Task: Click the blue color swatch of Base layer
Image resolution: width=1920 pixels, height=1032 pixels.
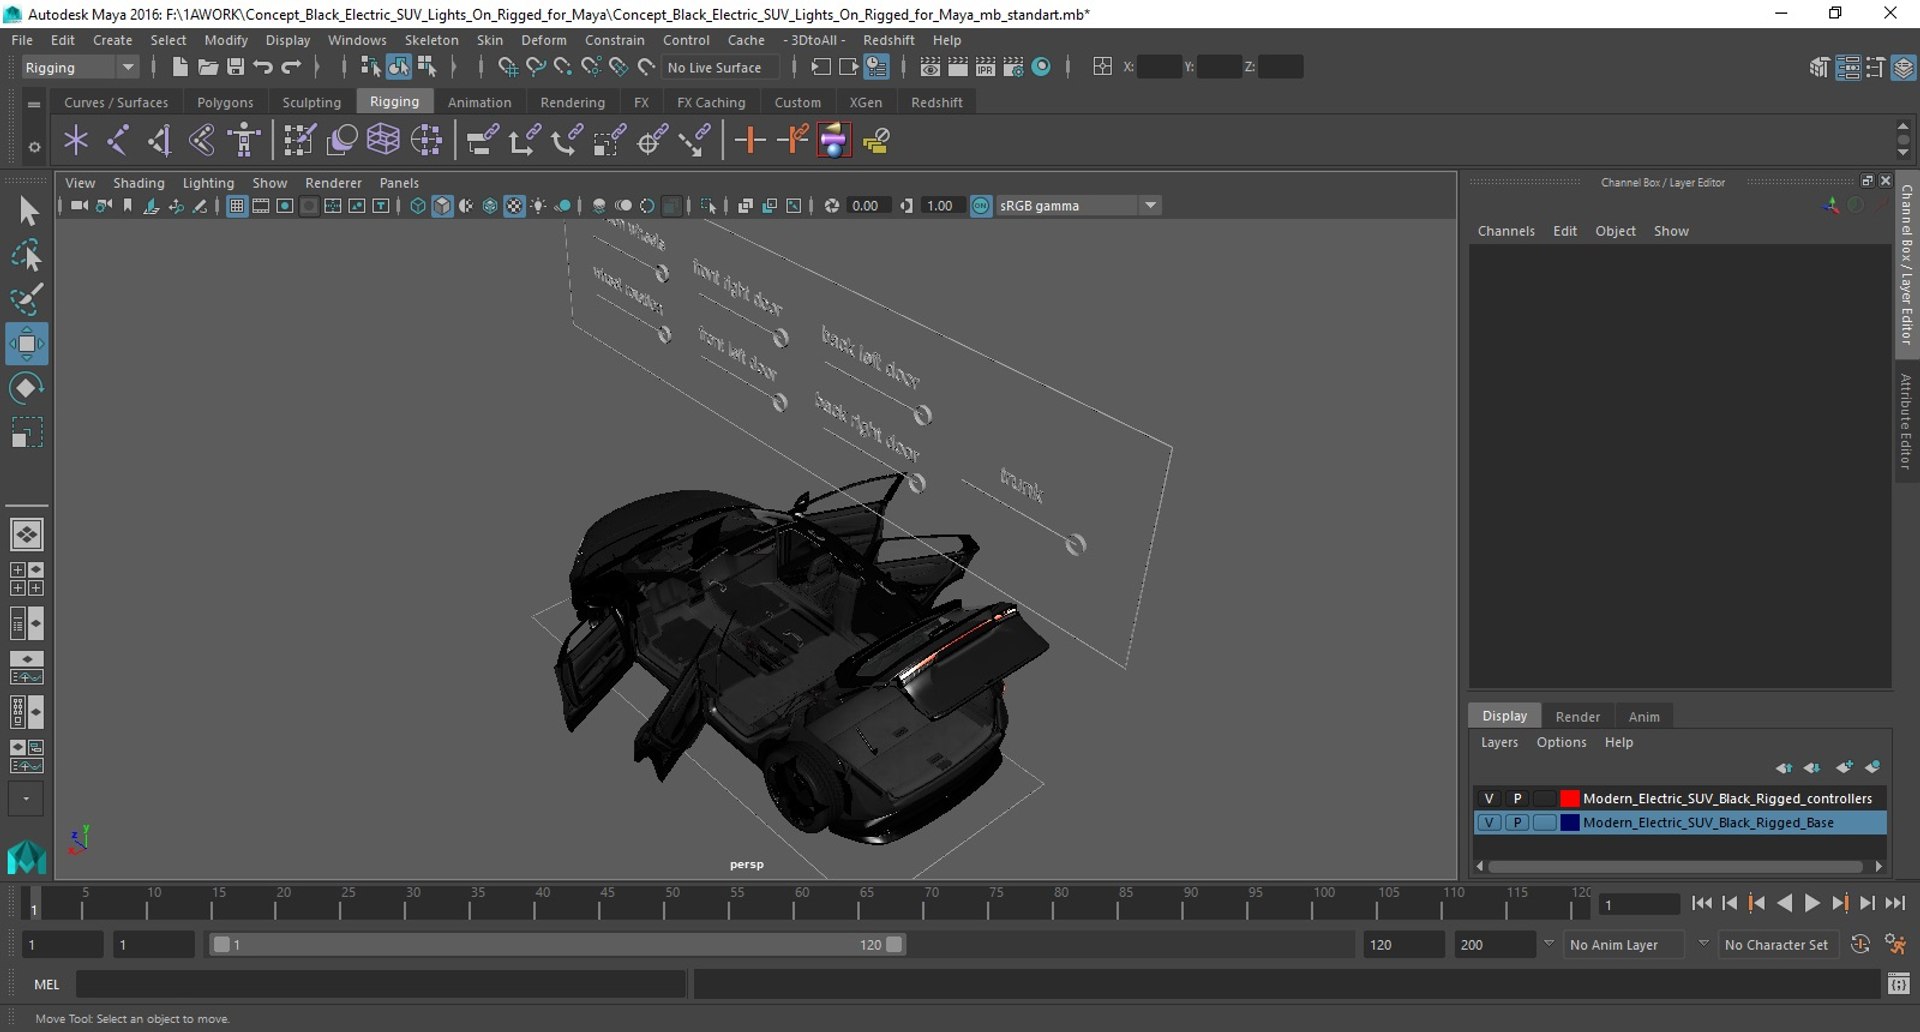Action: tap(1569, 822)
